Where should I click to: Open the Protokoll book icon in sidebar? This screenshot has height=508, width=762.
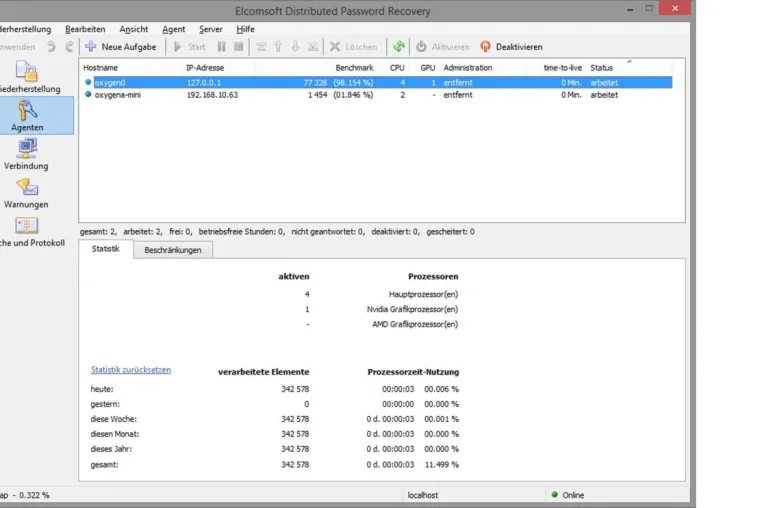[x=27, y=226]
